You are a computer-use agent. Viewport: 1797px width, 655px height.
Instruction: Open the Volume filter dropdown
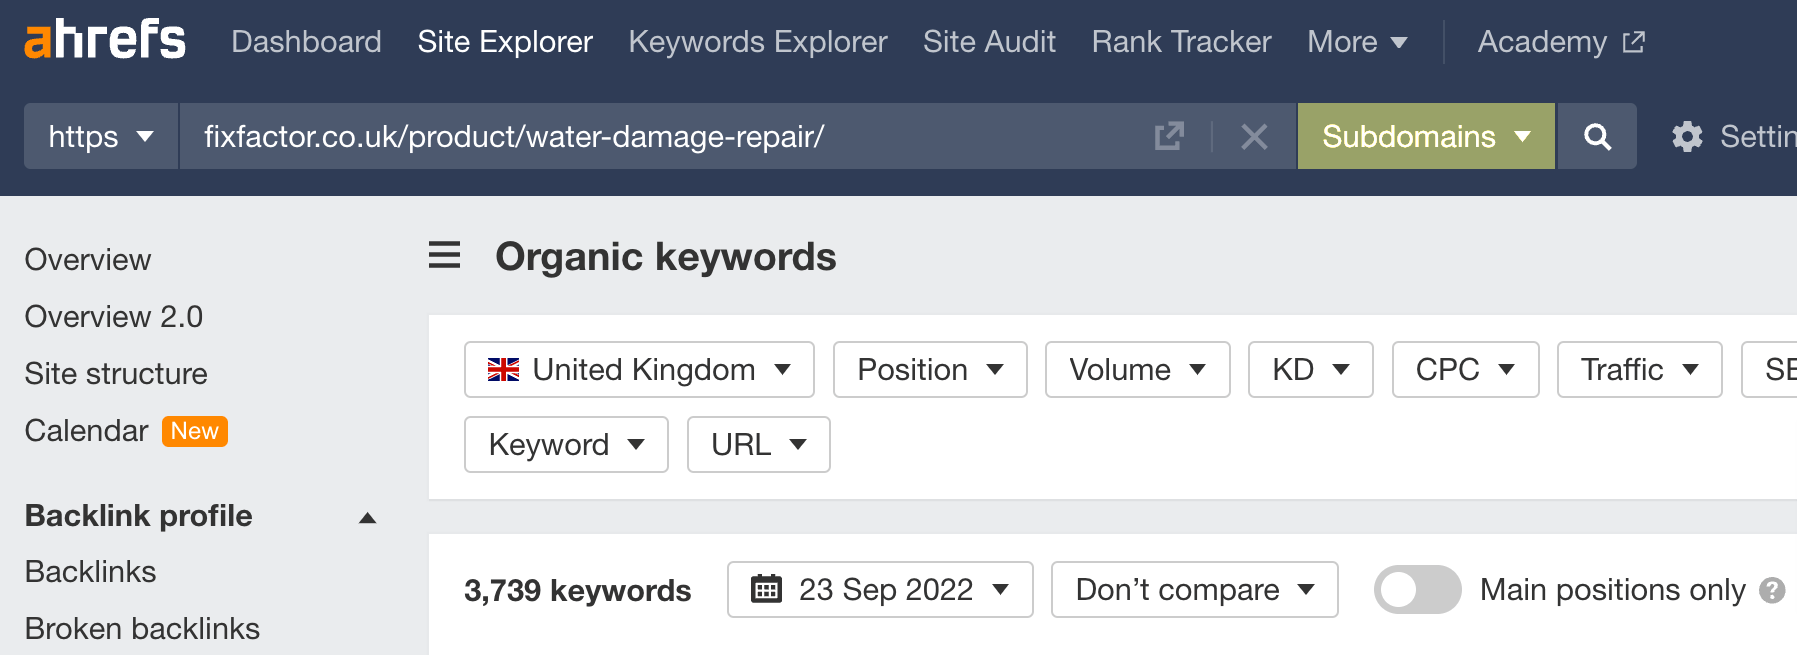[x=1138, y=370]
